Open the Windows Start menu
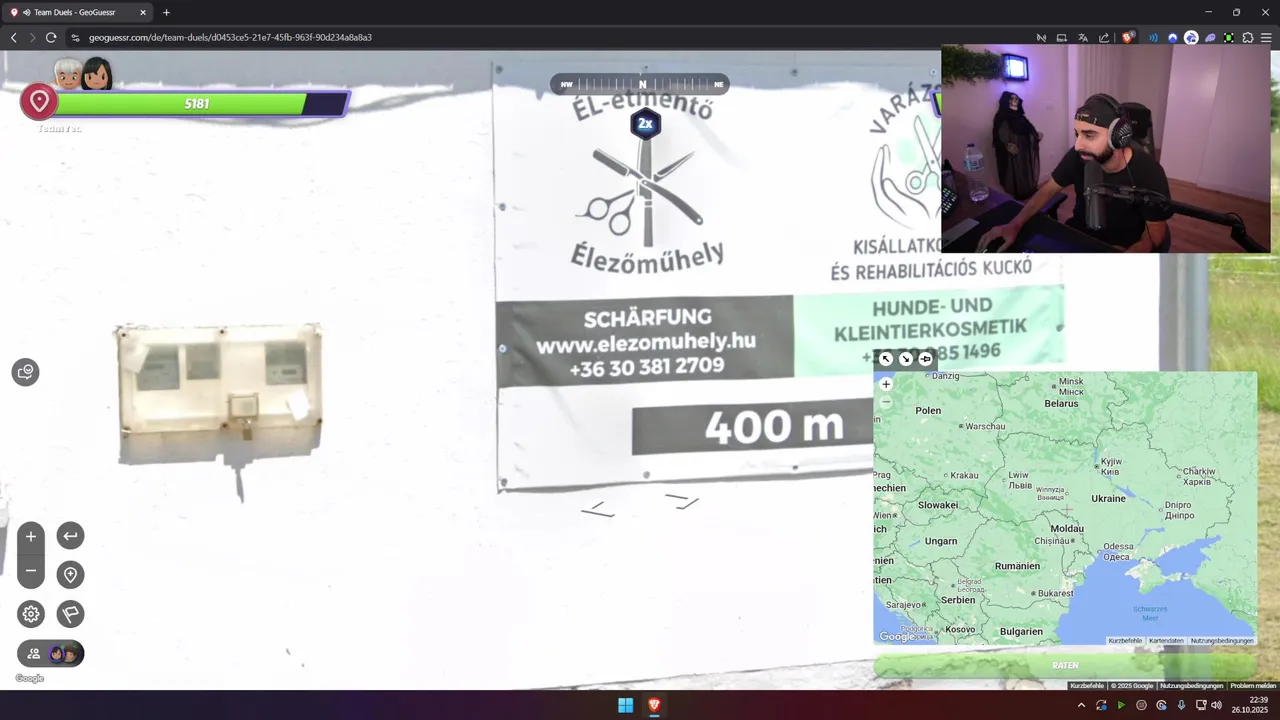The image size is (1280, 720). (x=625, y=705)
